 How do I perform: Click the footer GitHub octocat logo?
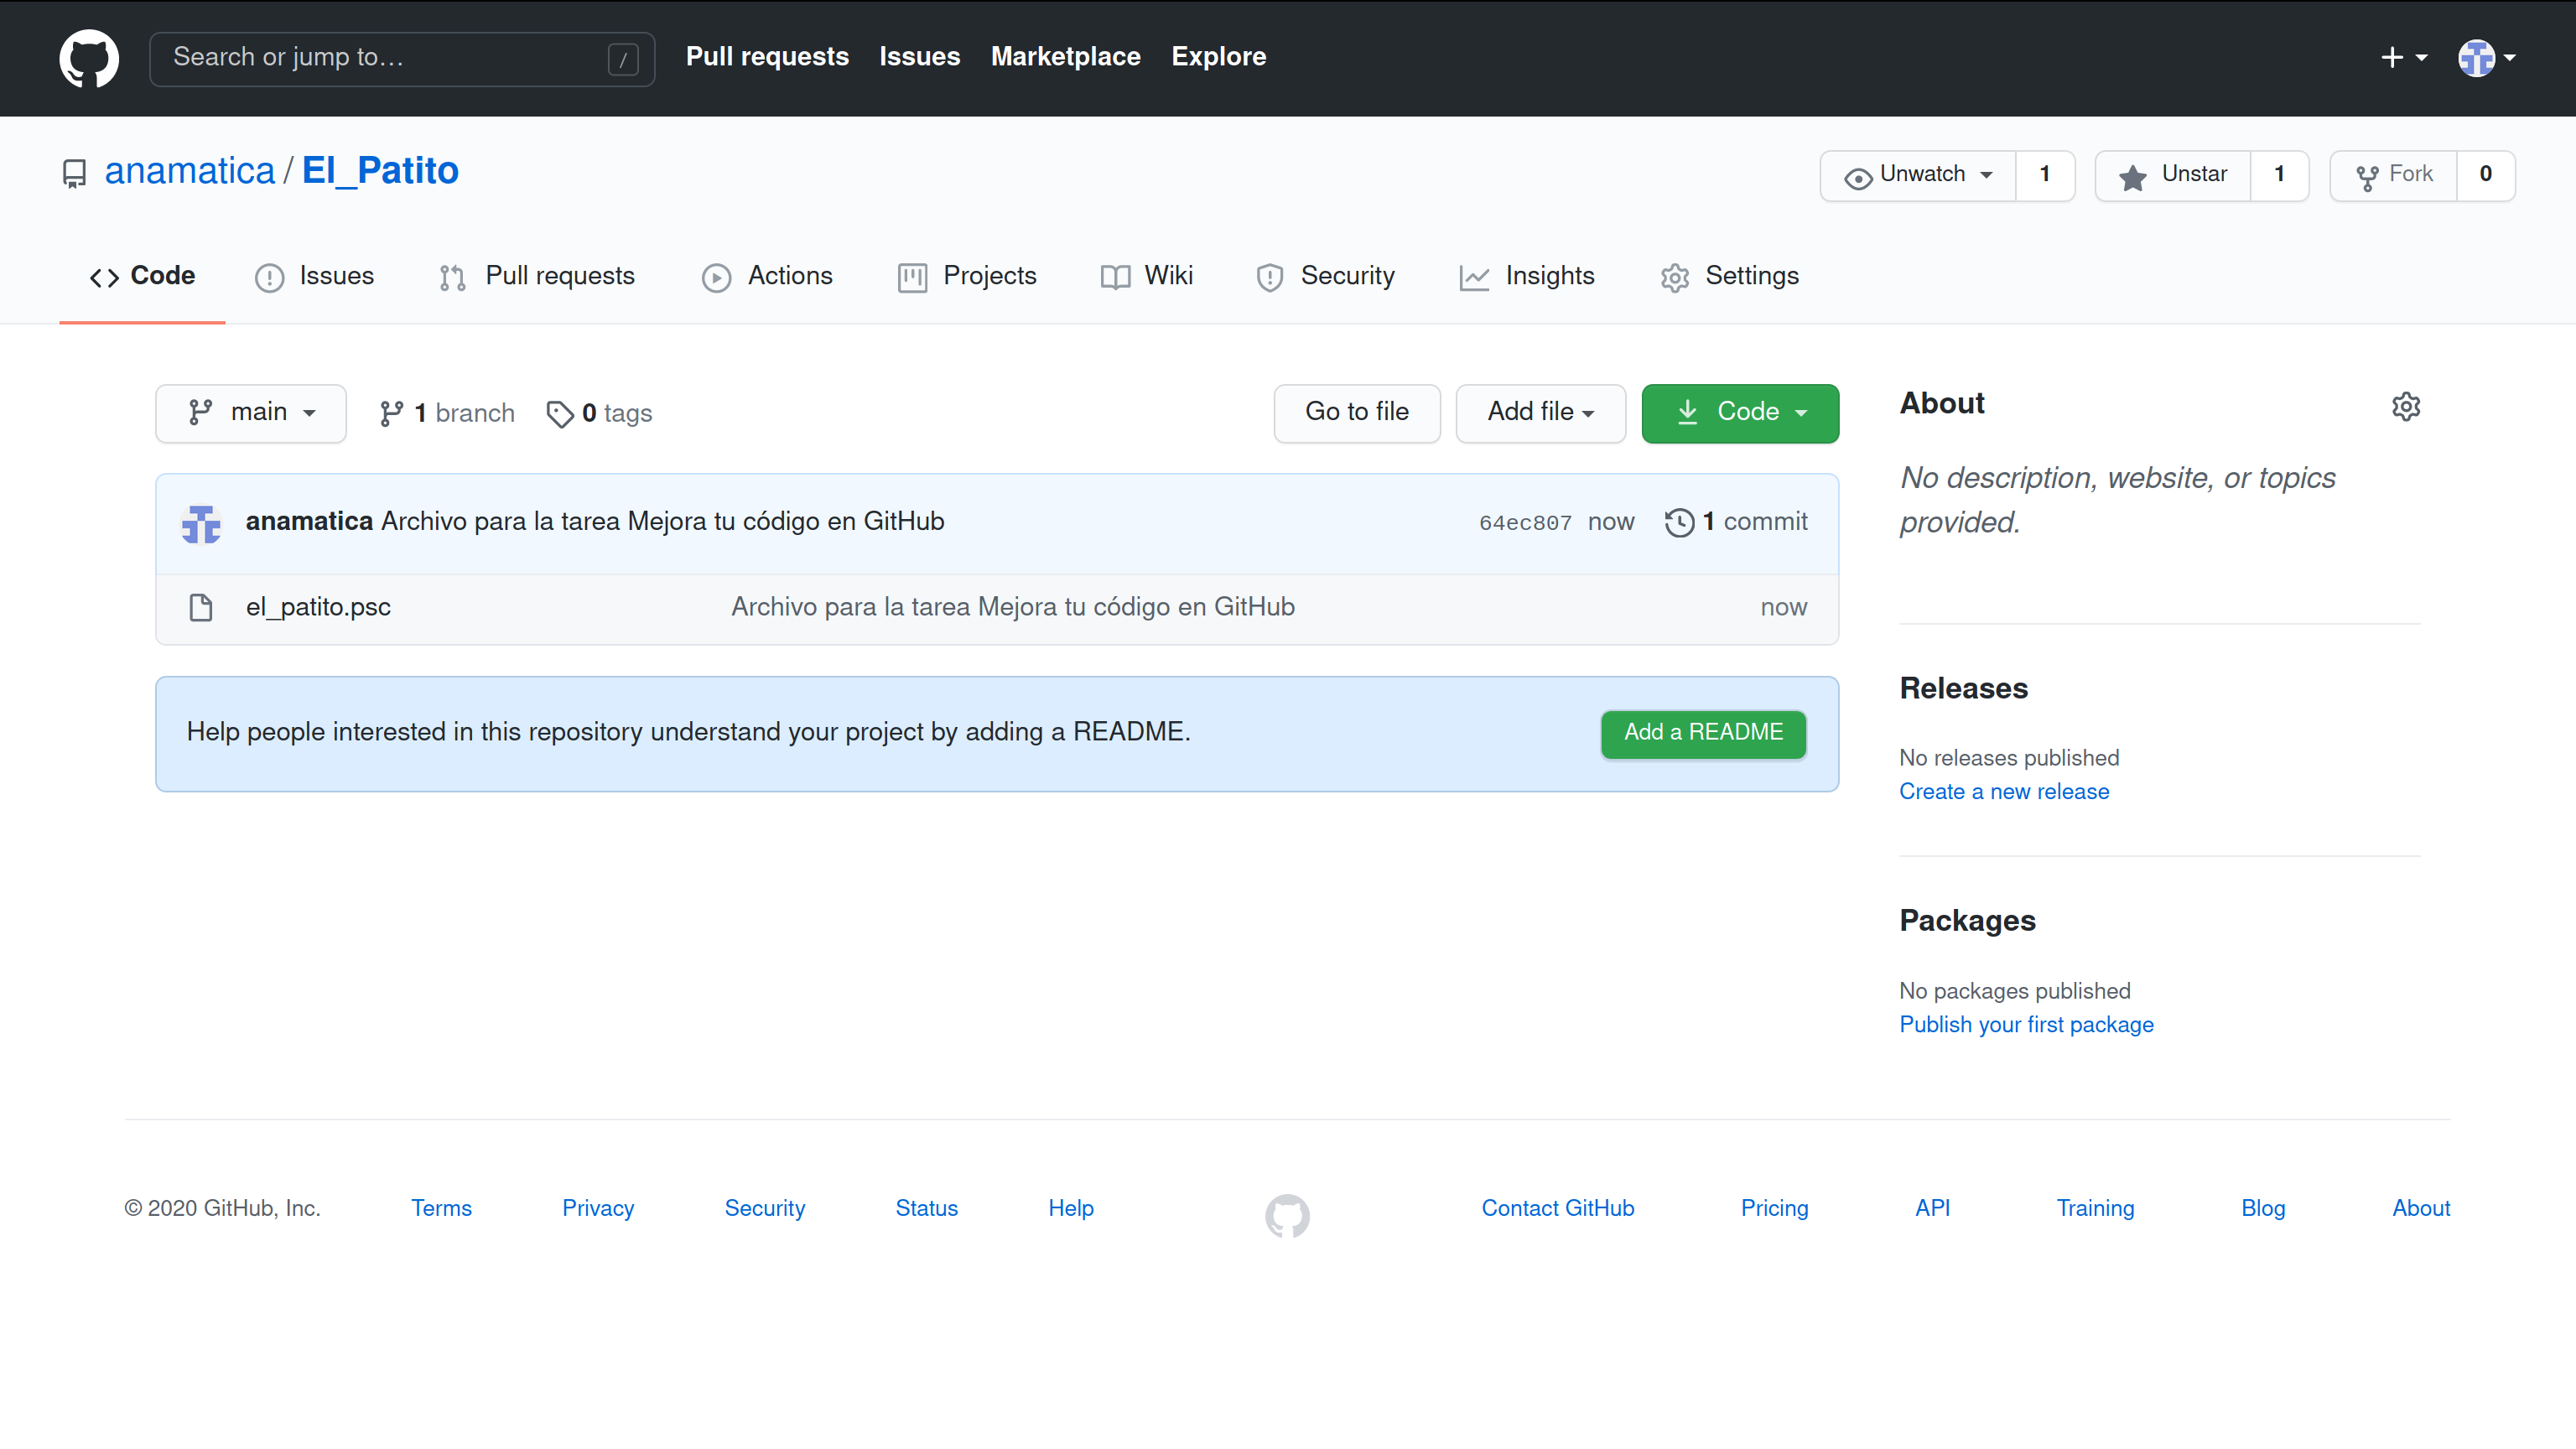[x=1287, y=1215]
